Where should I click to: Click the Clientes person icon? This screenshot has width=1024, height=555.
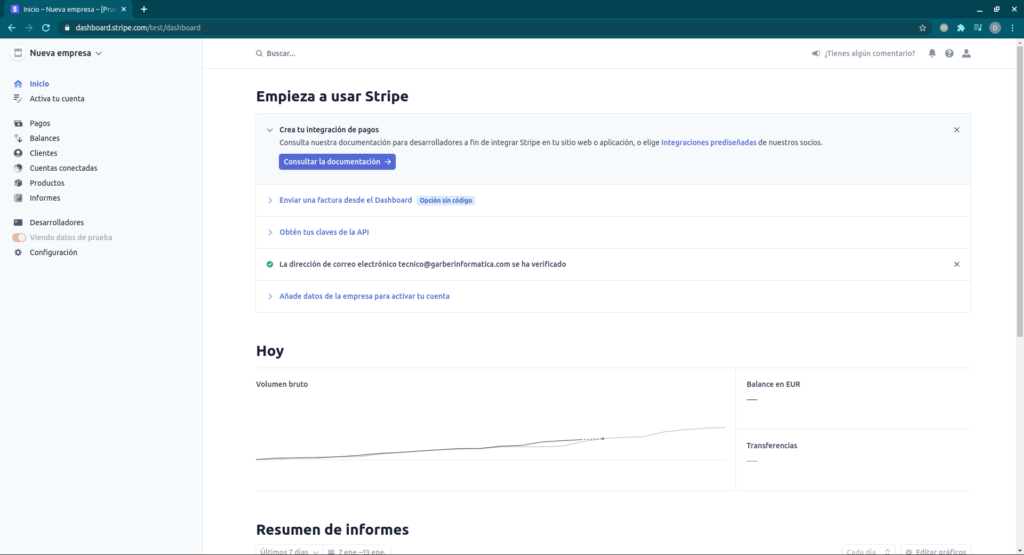[18, 153]
